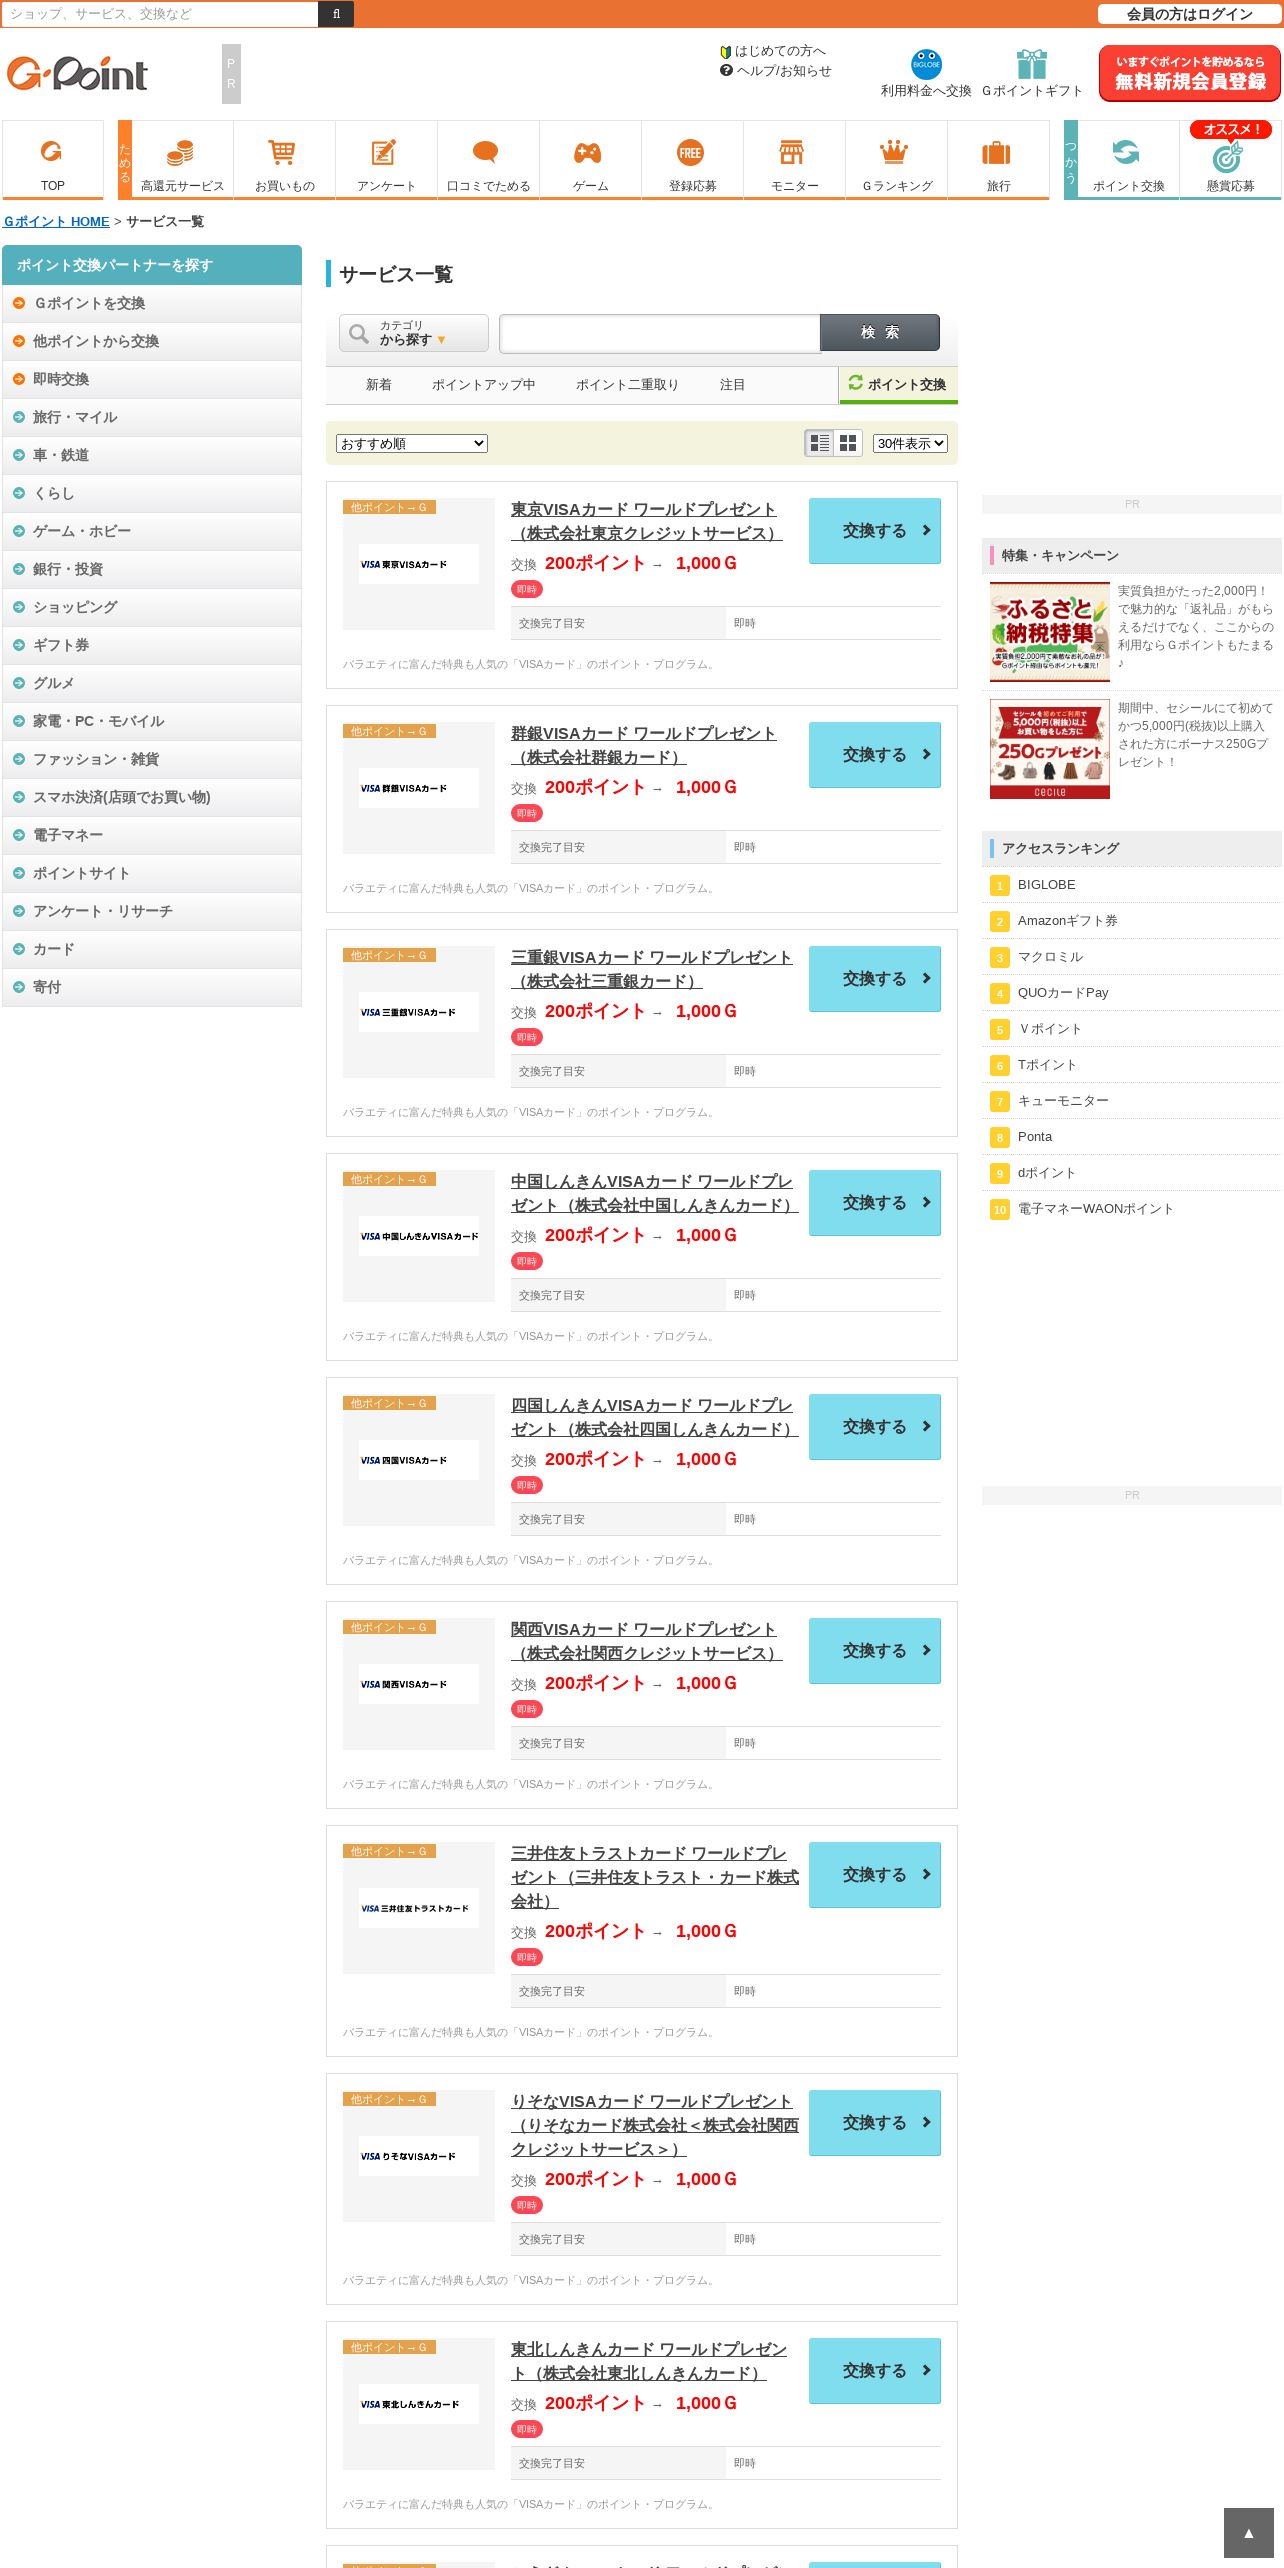Click the G-Point logo
1284x2568 pixels.
77,73
